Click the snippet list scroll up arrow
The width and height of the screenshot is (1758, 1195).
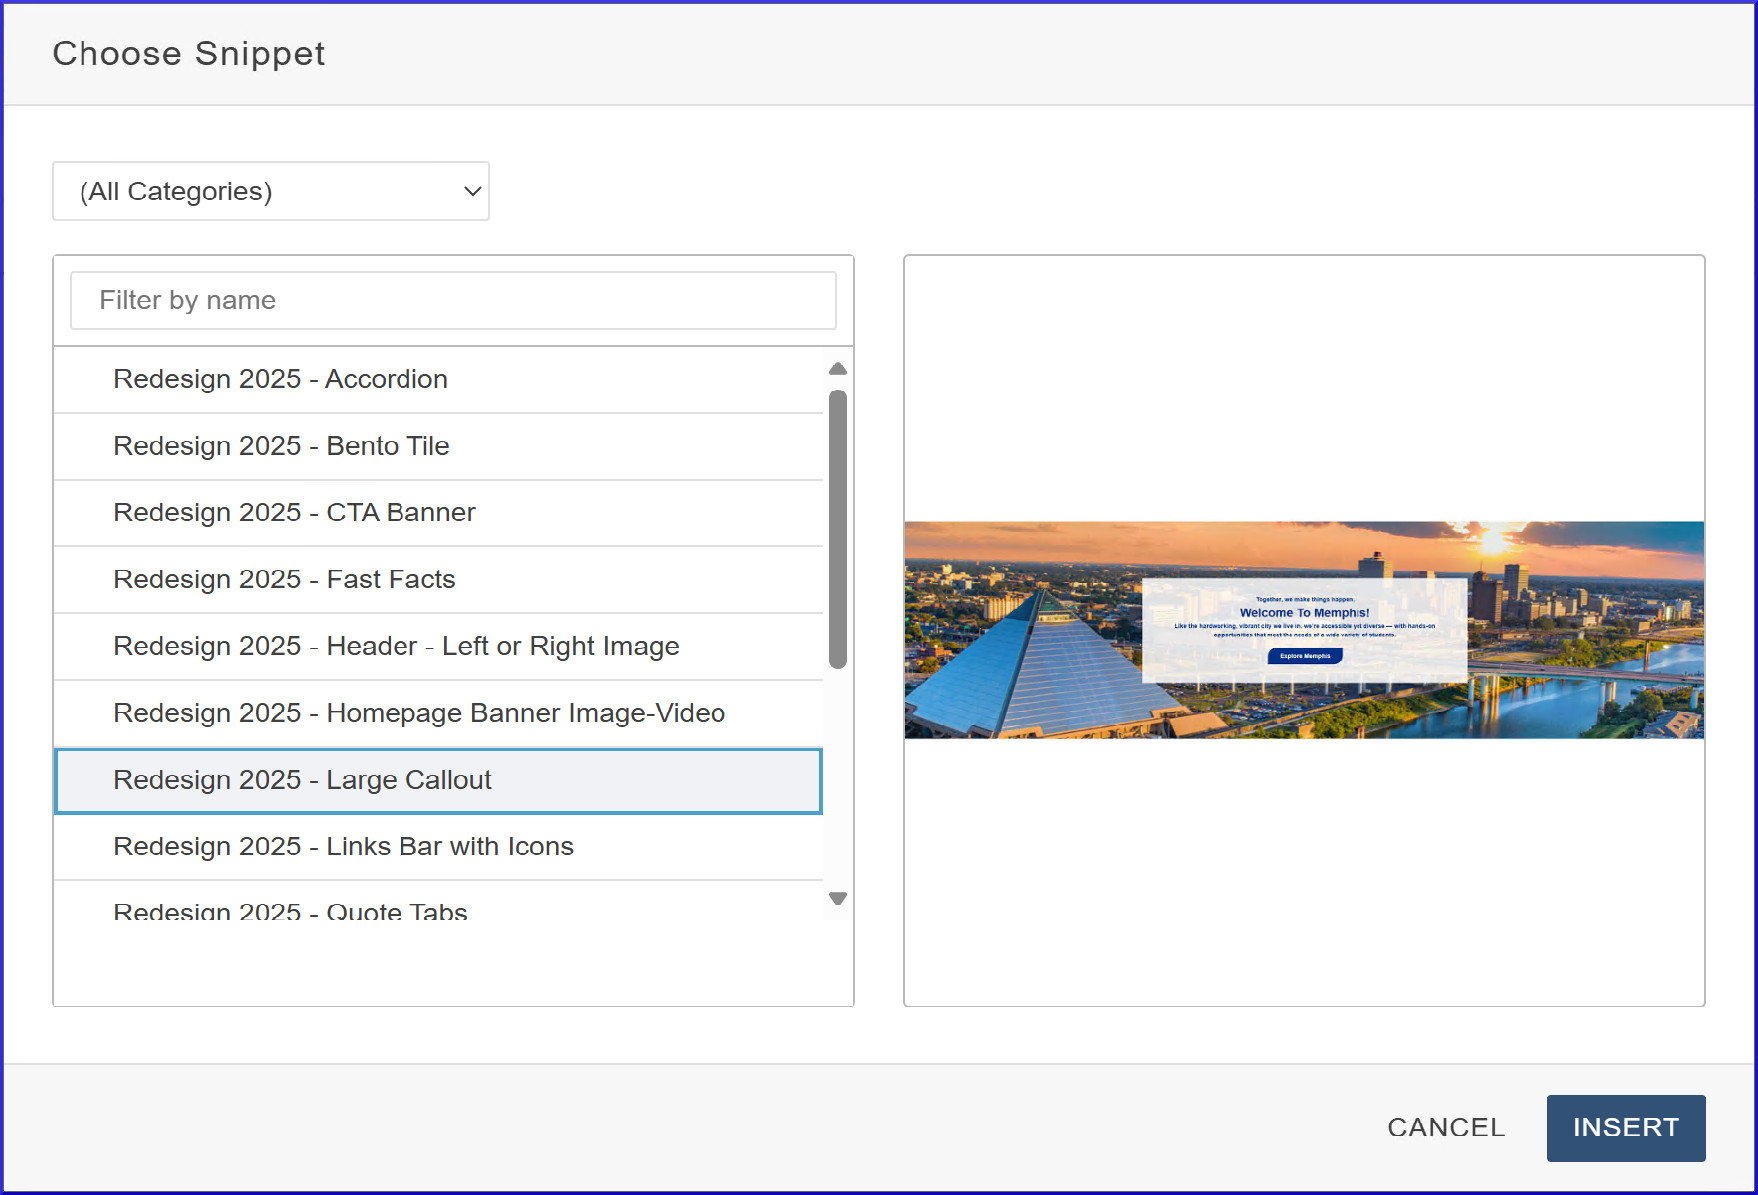pos(838,369)
